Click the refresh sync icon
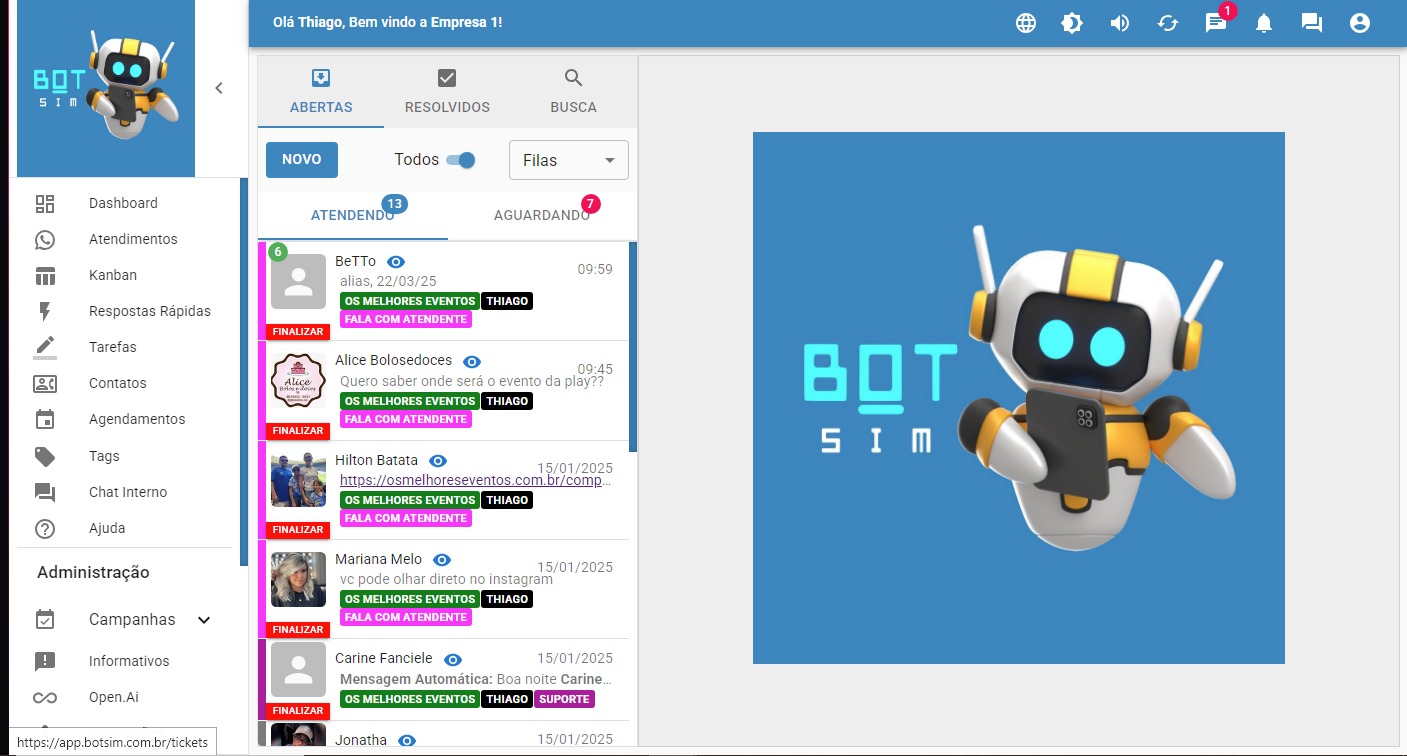Viewport: 1407px width, 756px height. [1168, 23]
